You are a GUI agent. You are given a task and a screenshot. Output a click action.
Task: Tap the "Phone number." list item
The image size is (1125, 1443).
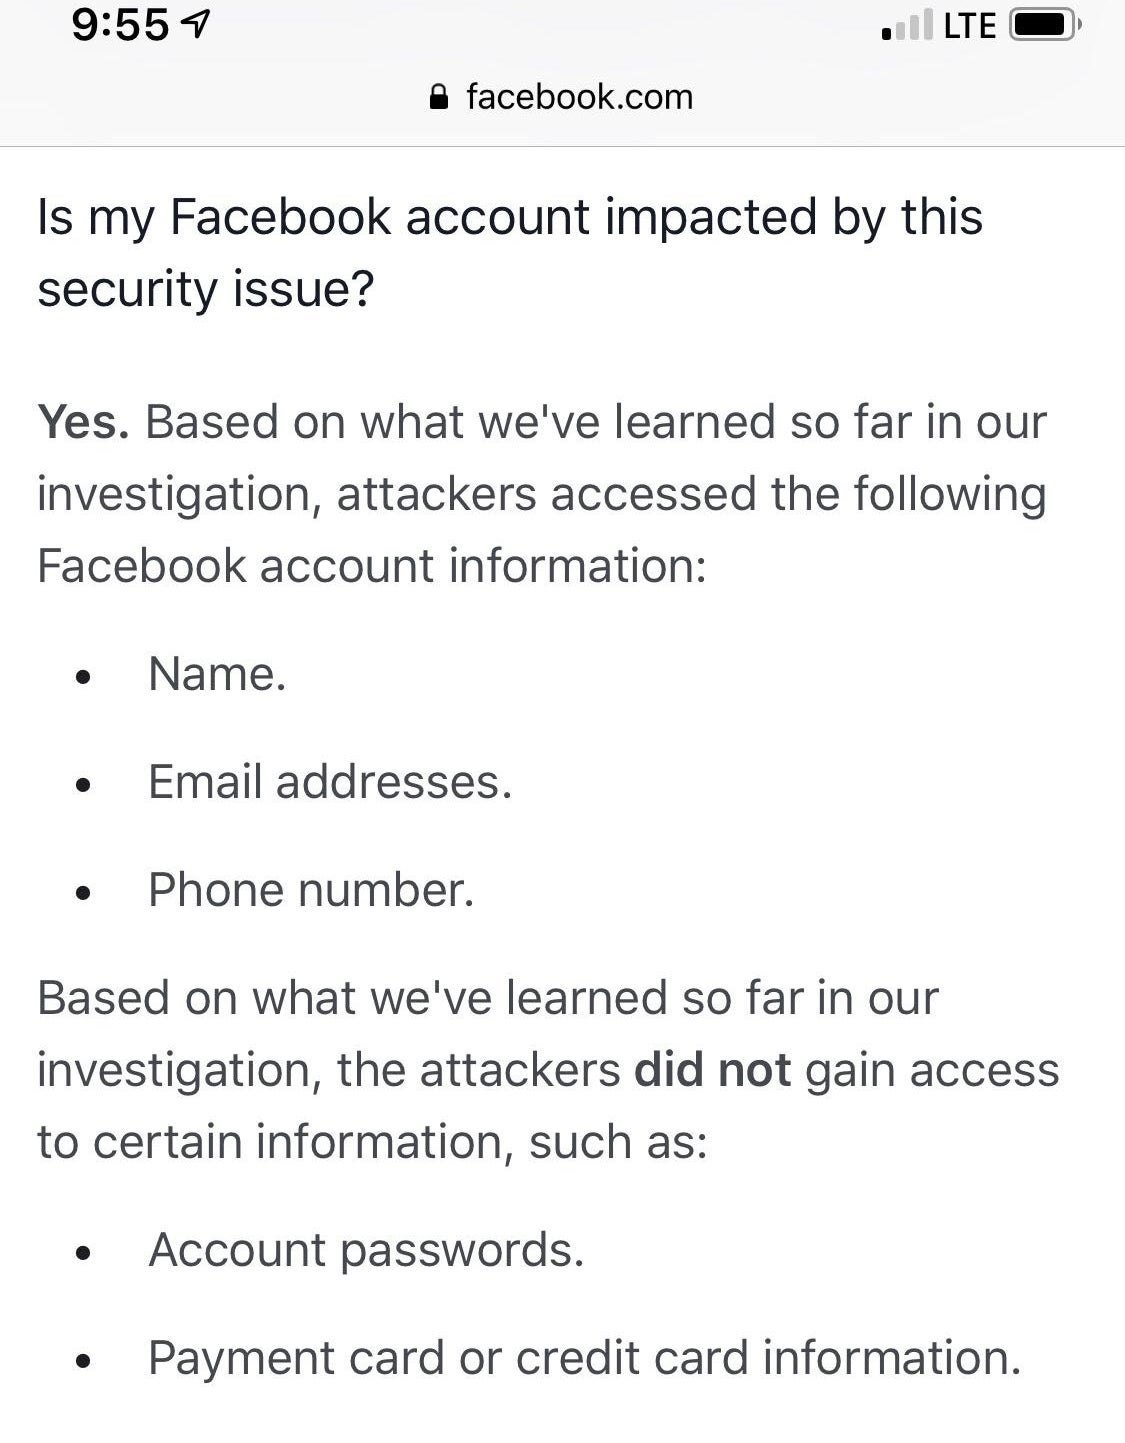pos(311,890)
